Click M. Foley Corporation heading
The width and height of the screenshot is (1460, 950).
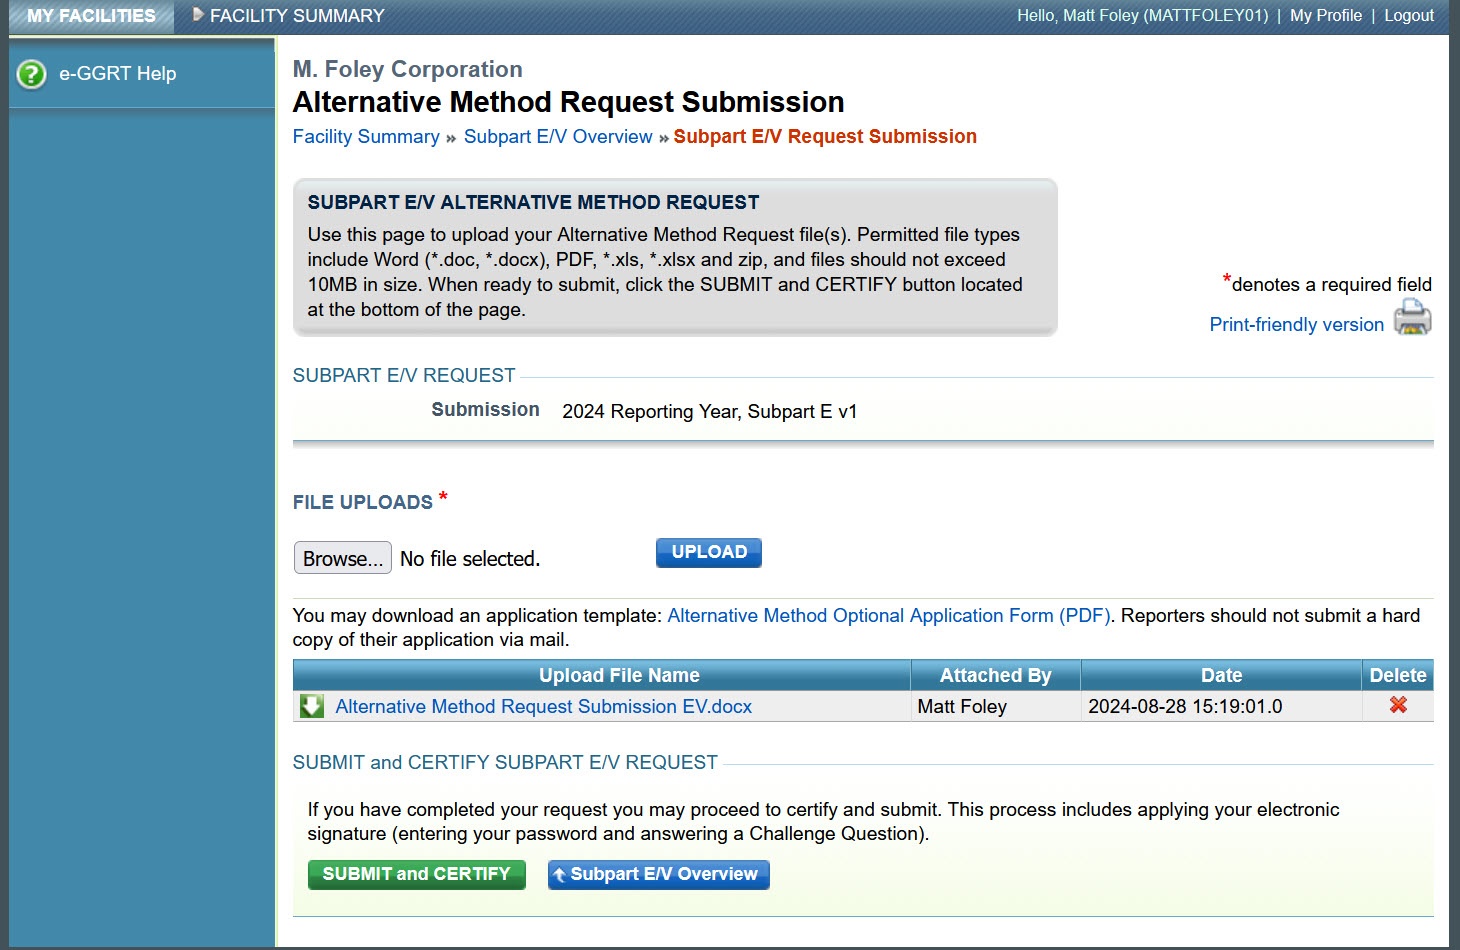407,69
